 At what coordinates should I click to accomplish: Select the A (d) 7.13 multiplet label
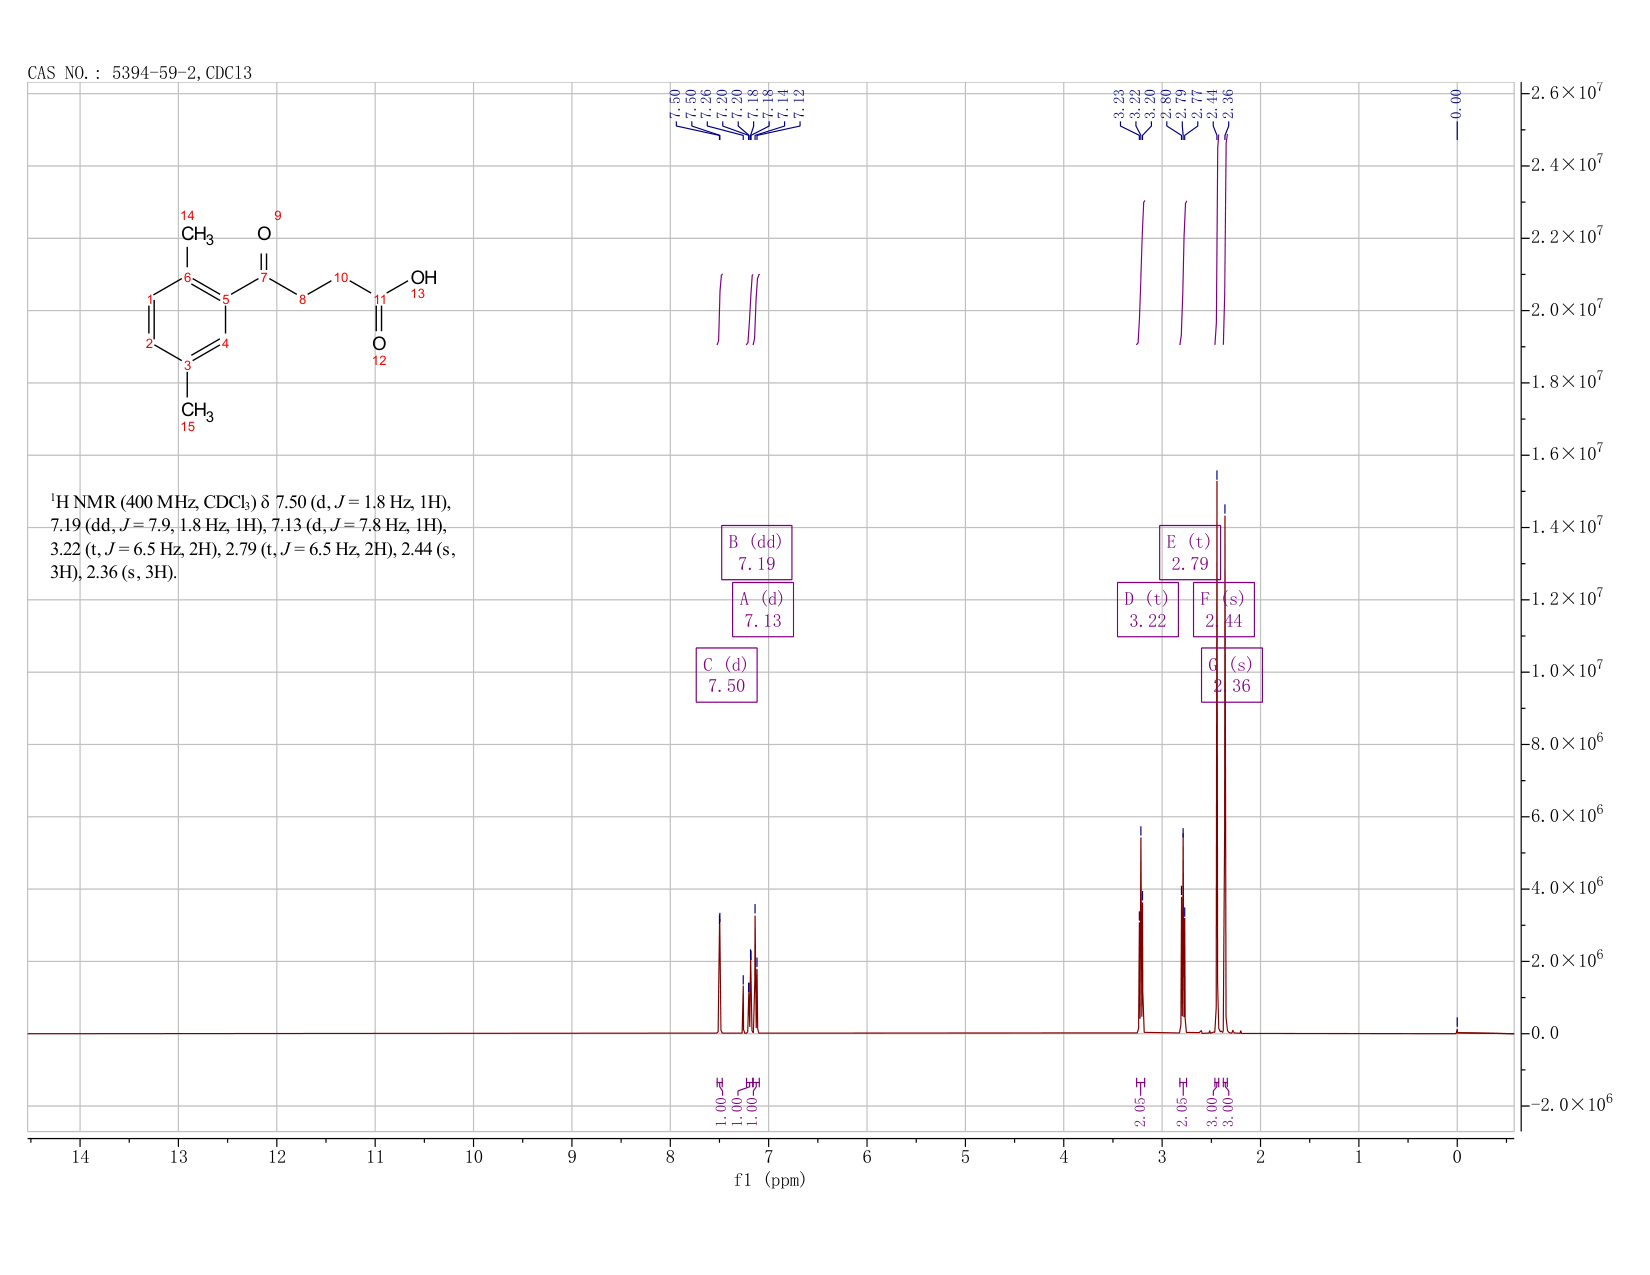coord(762,610)
